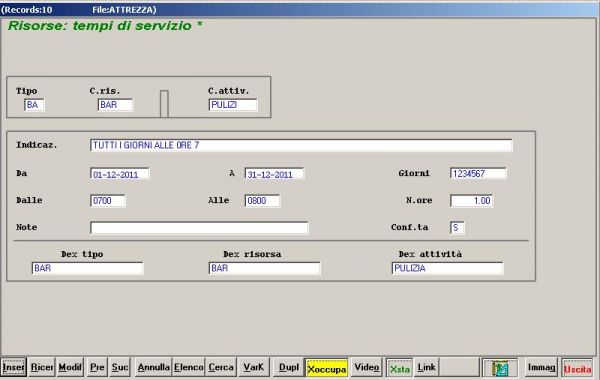
Task: Click the yellow Xoccupa button
Action: point(326,368)
